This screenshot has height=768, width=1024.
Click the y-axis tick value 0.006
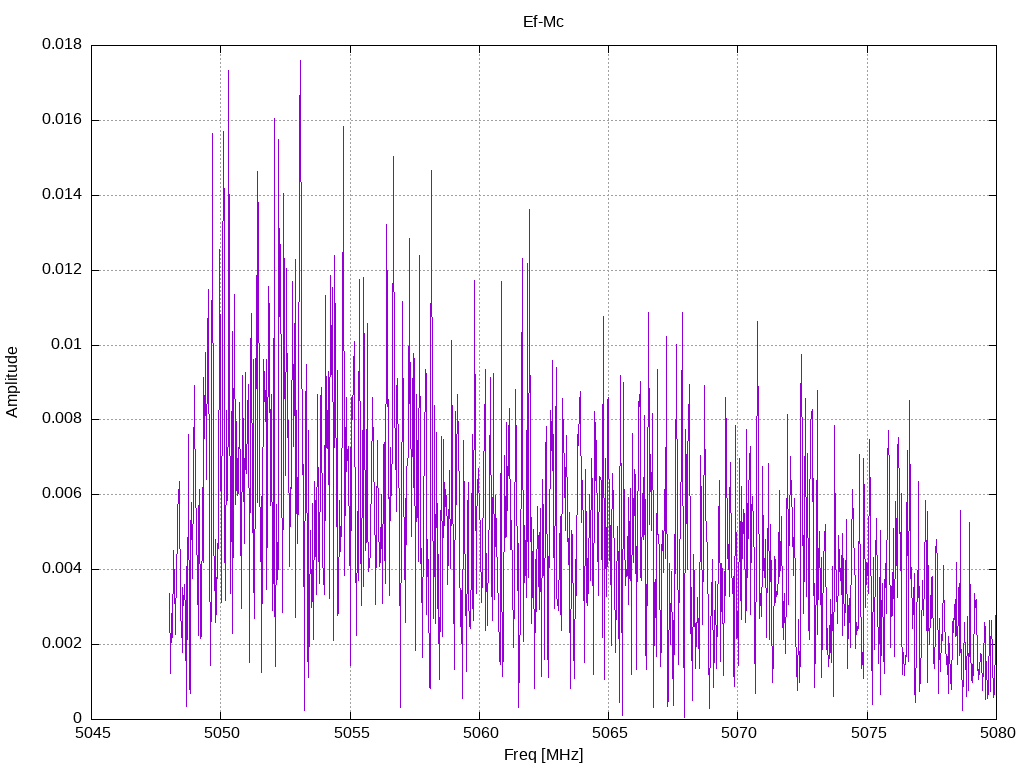click(x=62, y=494)
